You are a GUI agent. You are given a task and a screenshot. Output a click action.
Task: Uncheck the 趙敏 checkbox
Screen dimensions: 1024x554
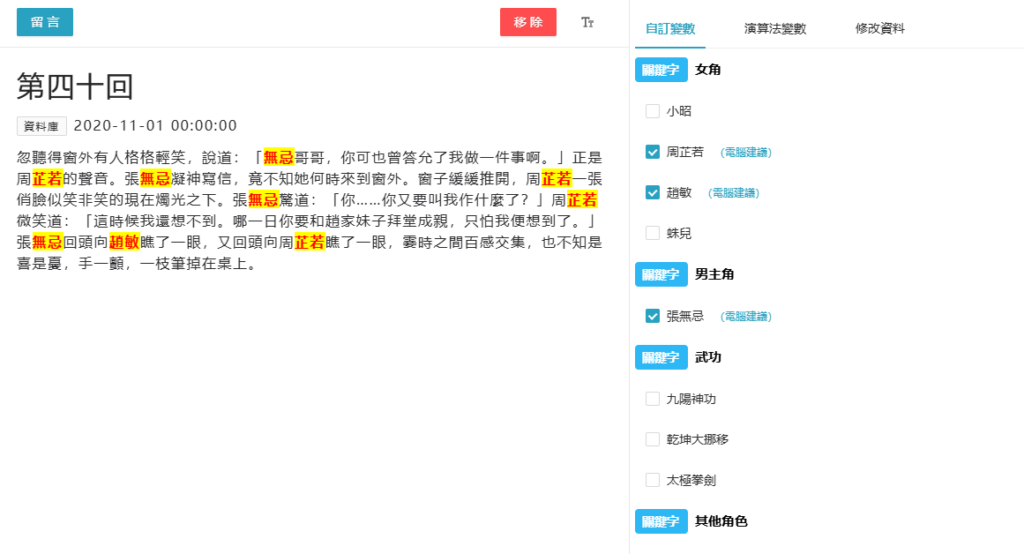tap(653, 192)
